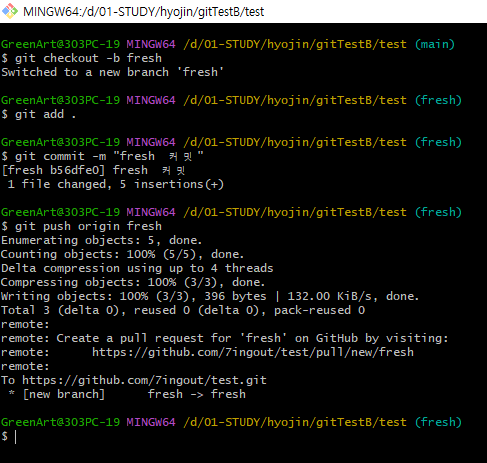Click '1 file changed, 5 insertions(+)' line
The height and width of the screenshot is (463, 487).
pos(115,184)
